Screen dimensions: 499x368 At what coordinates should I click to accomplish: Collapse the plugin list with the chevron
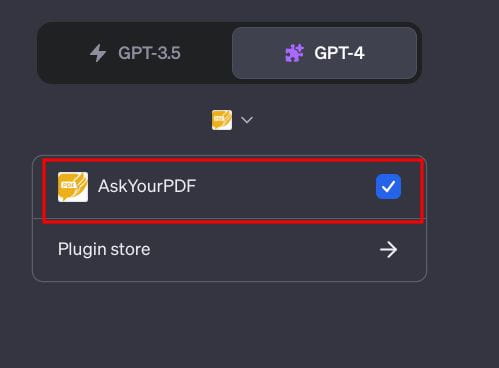coord(247,120)
